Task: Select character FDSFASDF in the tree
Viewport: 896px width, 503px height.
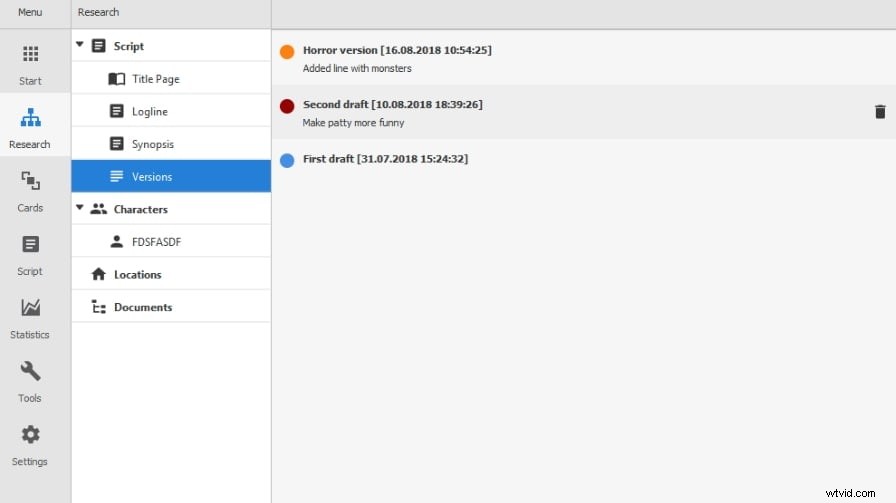Action: (x=171, y=241)
